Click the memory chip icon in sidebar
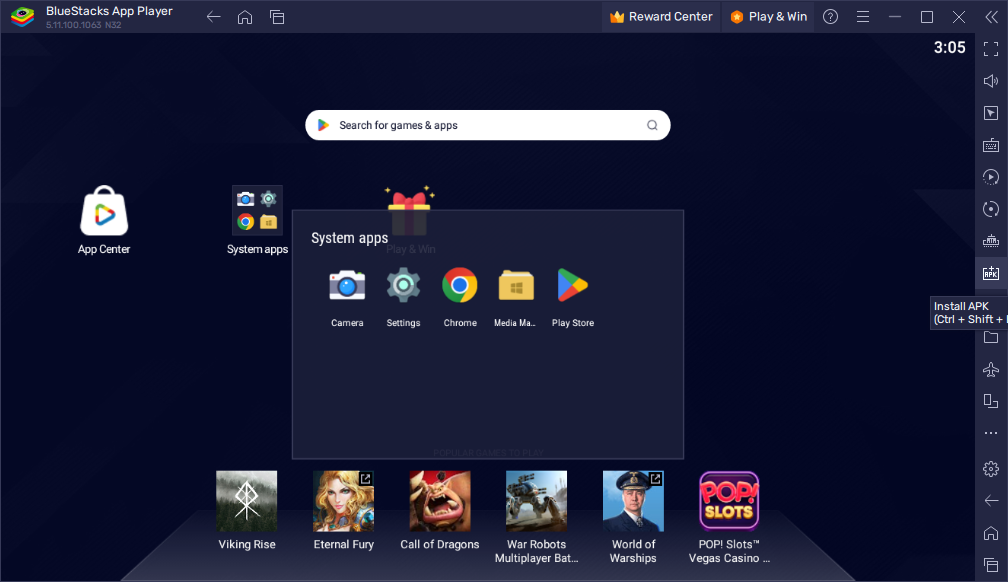 [x=991, y=241]
